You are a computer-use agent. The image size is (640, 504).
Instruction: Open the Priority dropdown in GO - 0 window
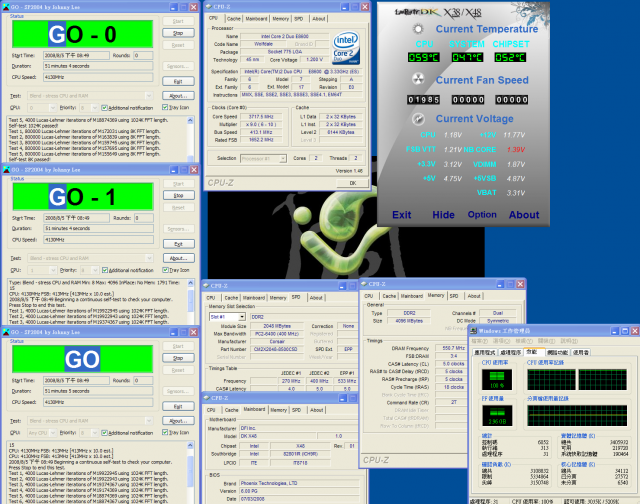click(x=94, y=108)
